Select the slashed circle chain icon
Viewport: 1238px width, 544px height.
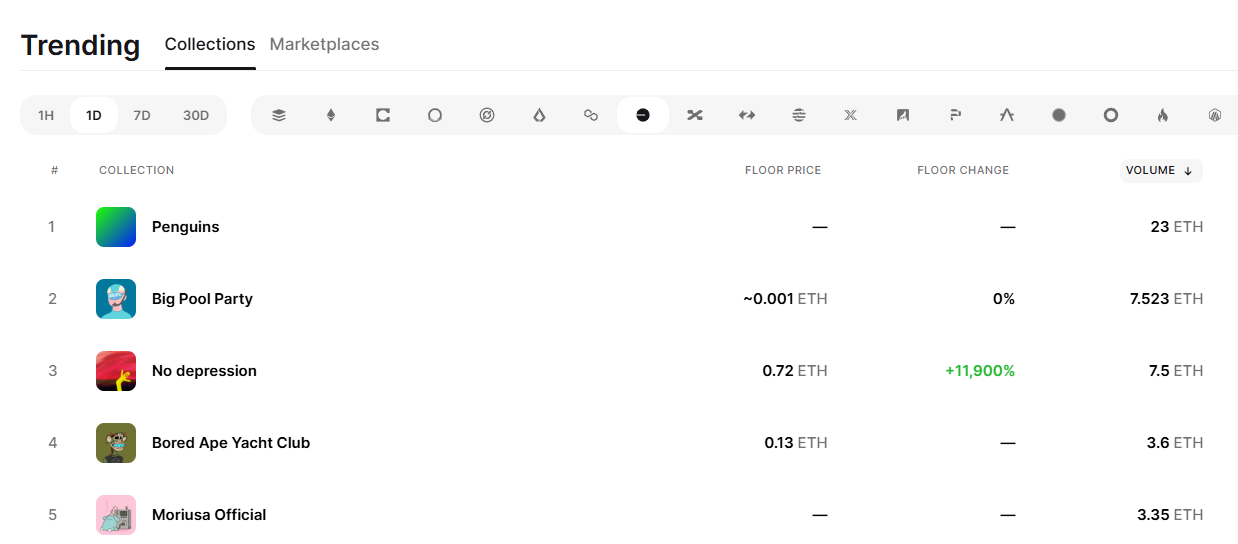coord(487,115)
